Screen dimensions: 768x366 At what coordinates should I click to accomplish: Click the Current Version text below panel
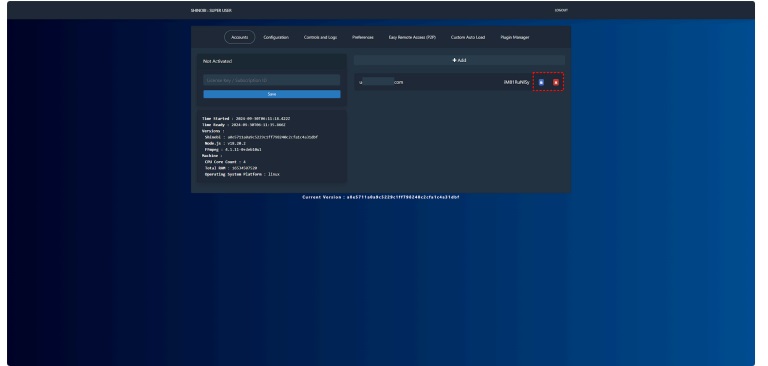pyautogui.click(x=381, y=197)
